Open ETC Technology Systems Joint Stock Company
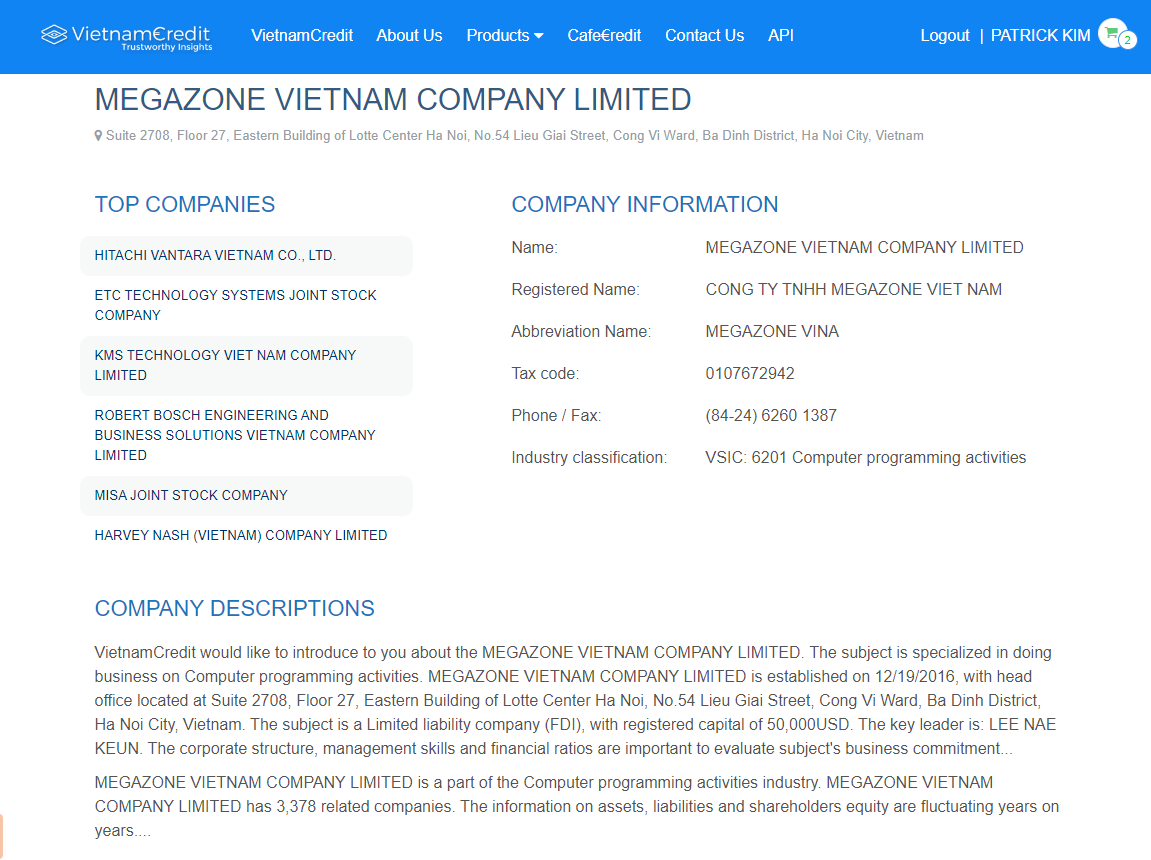The image size is (1151, 860). [x=247, y=305]
